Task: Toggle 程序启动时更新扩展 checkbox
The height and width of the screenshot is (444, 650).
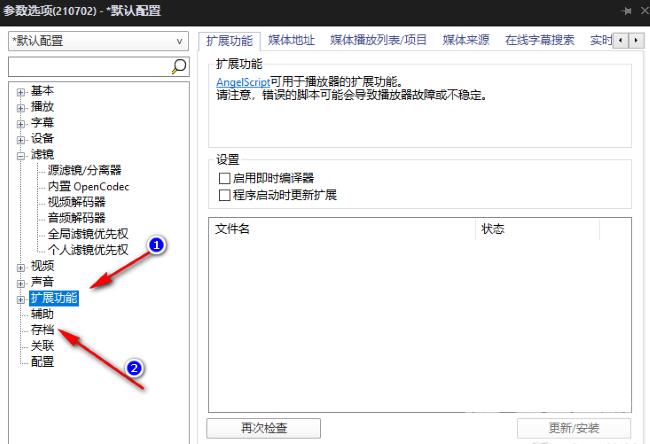Action: (x=224, y=194)
